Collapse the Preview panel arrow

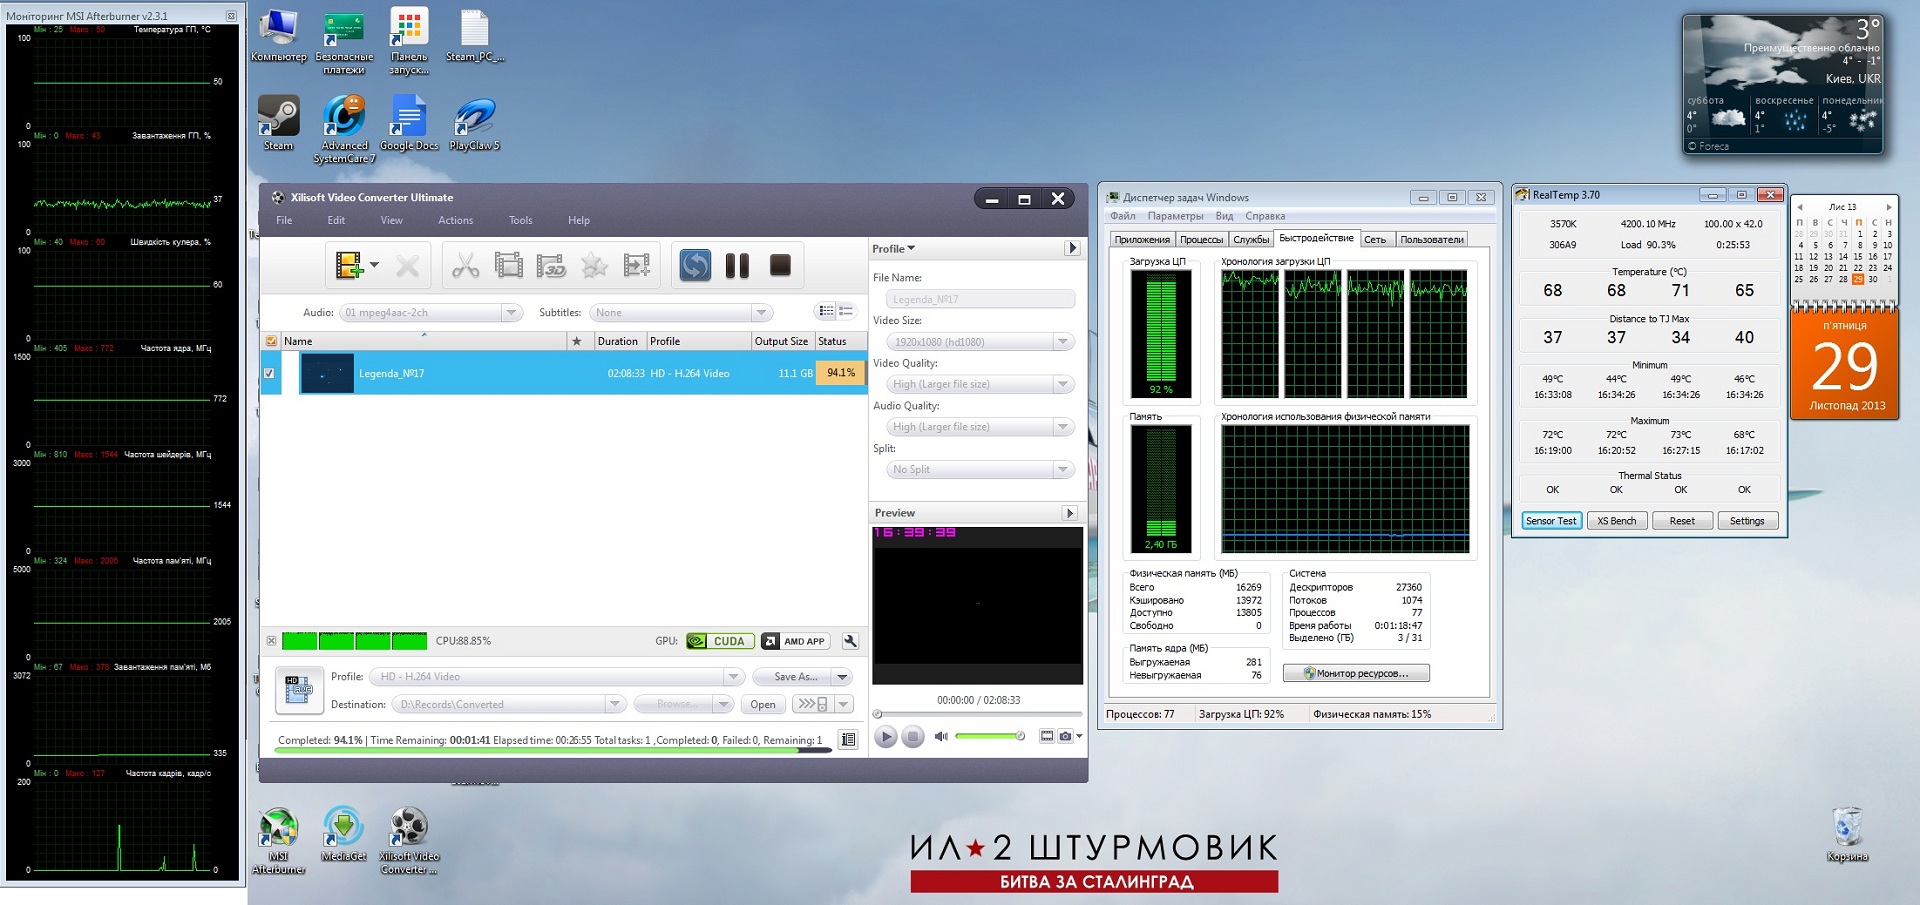1070,513
